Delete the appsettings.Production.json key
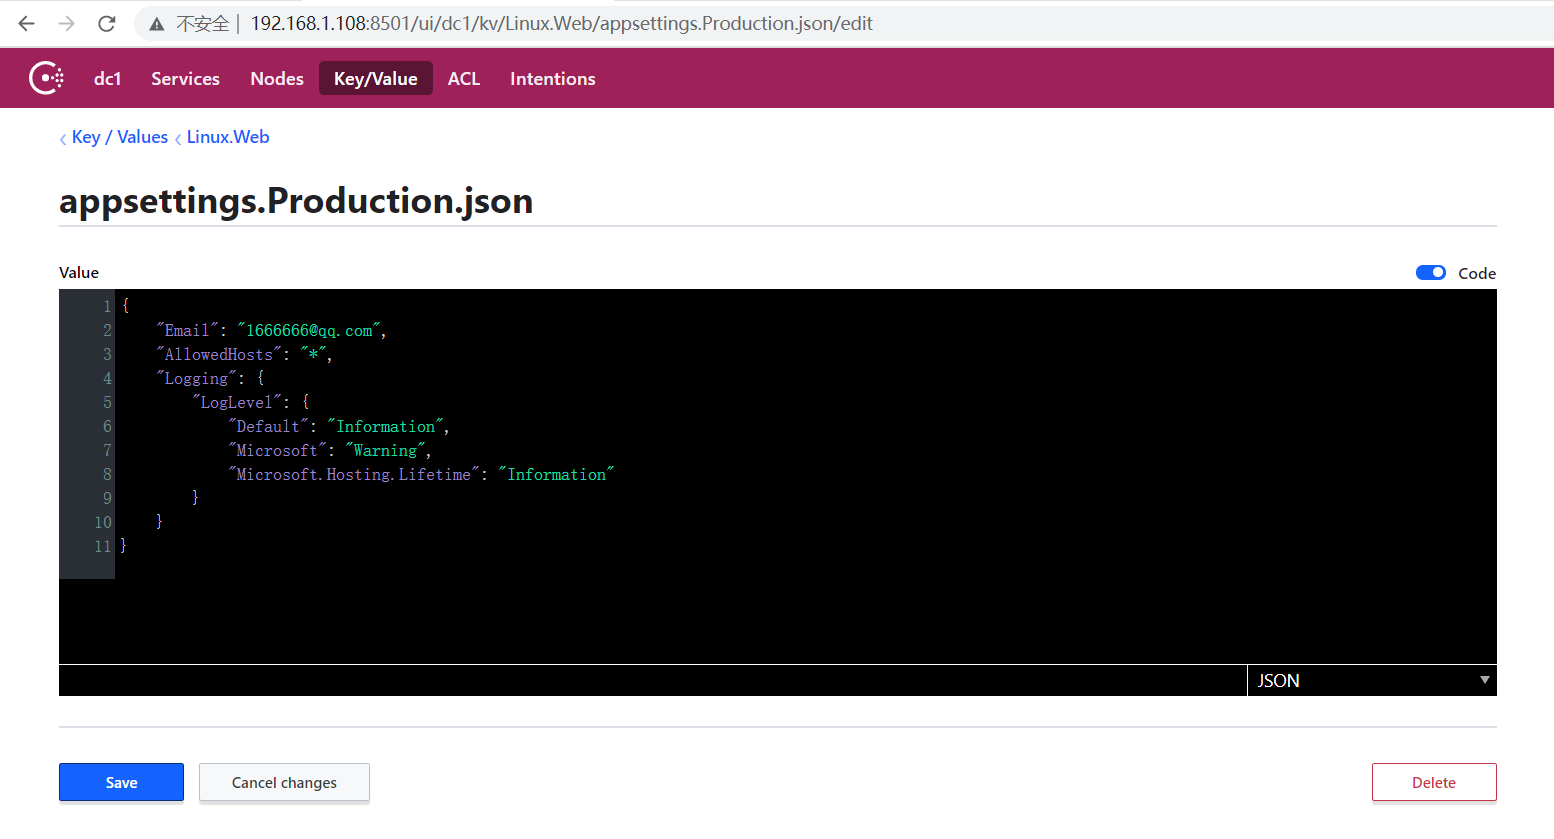 click(x=1434, y=782)
